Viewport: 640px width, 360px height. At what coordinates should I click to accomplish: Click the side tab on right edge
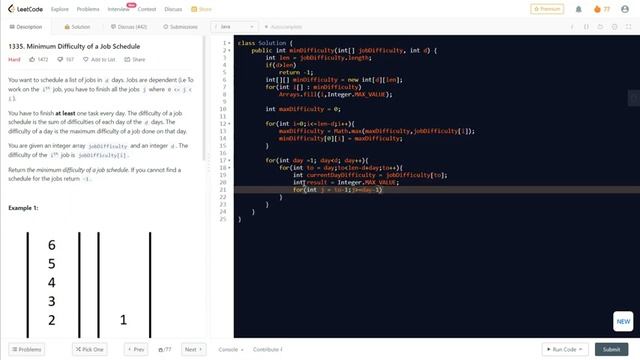[x=634, y=98]
